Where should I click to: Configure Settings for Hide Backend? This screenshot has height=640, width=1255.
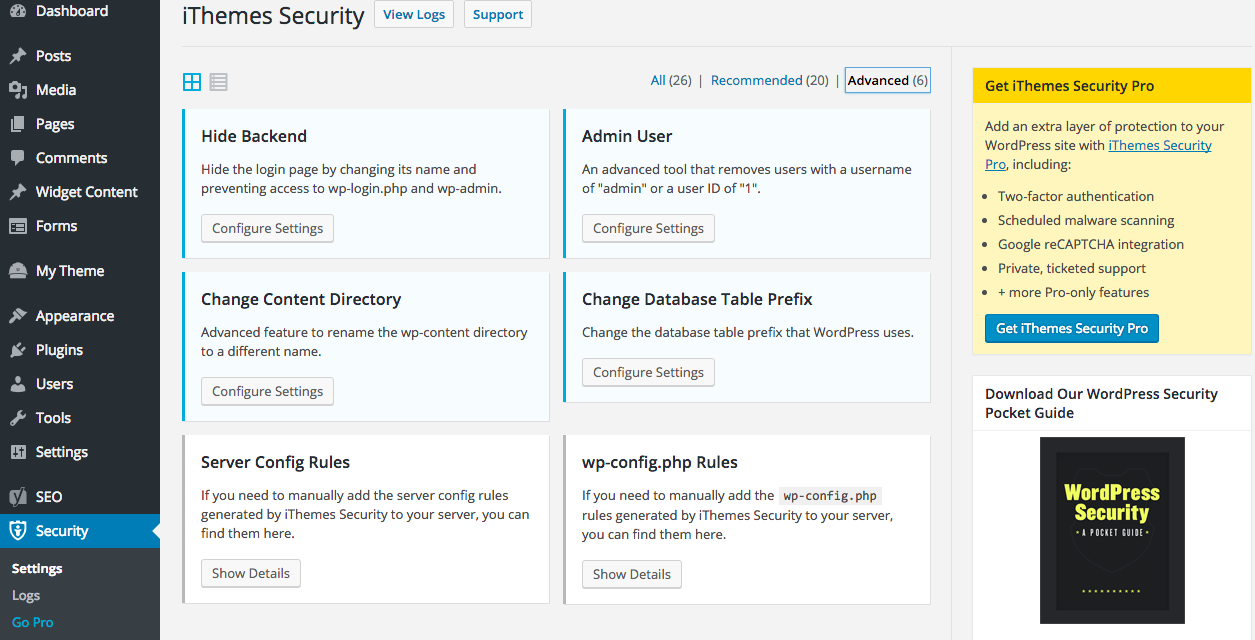[x=267, y=228]
